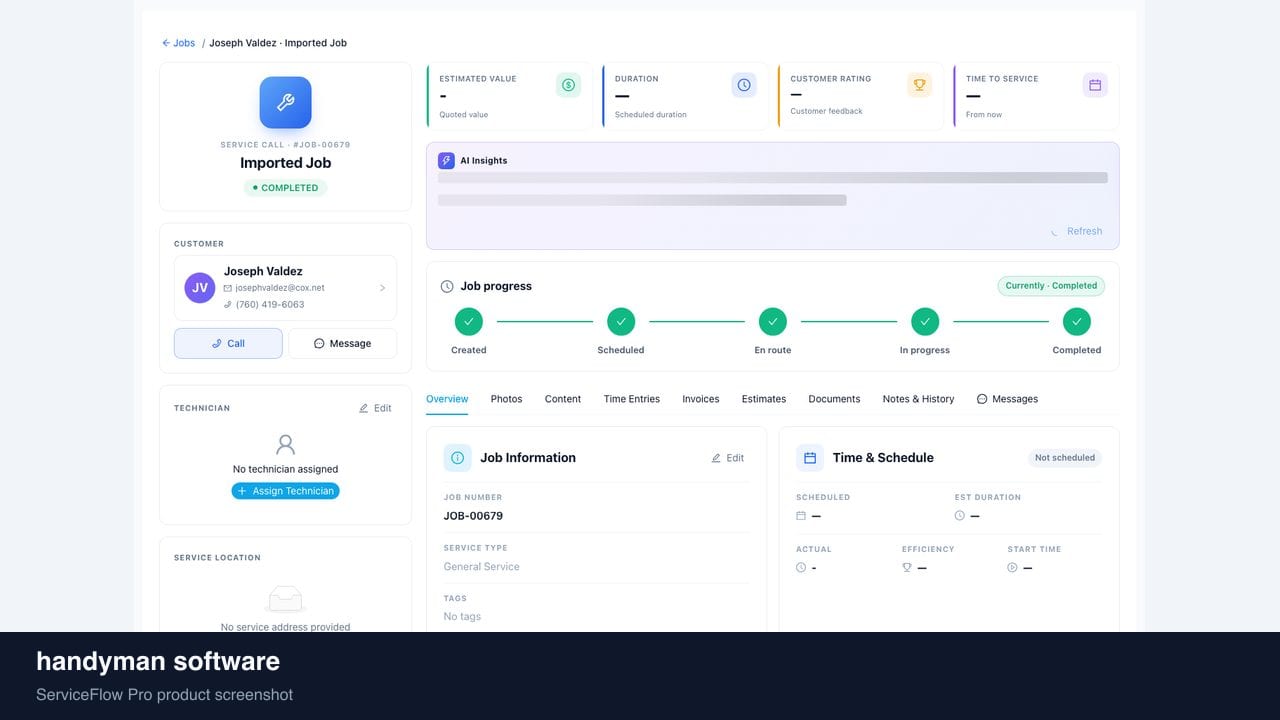The image size is (1280, 720).
Task: Click the josephvaldez@cox.net email
Action: pyautogui.click(x=280, y=288)
